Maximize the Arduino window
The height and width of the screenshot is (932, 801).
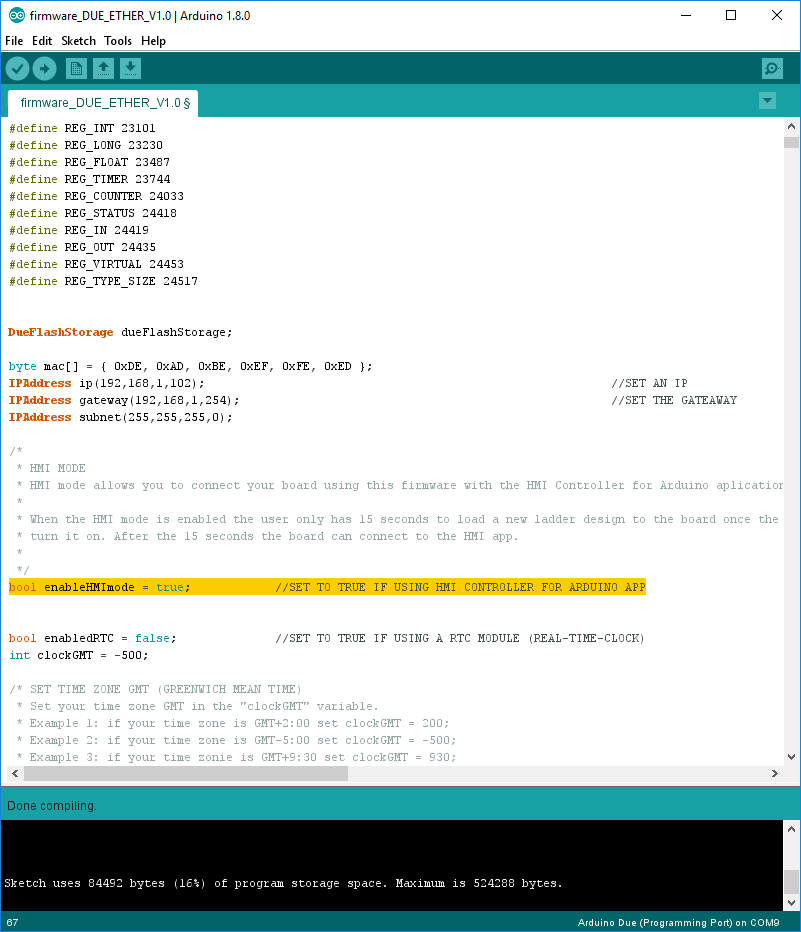coord(731,15)
